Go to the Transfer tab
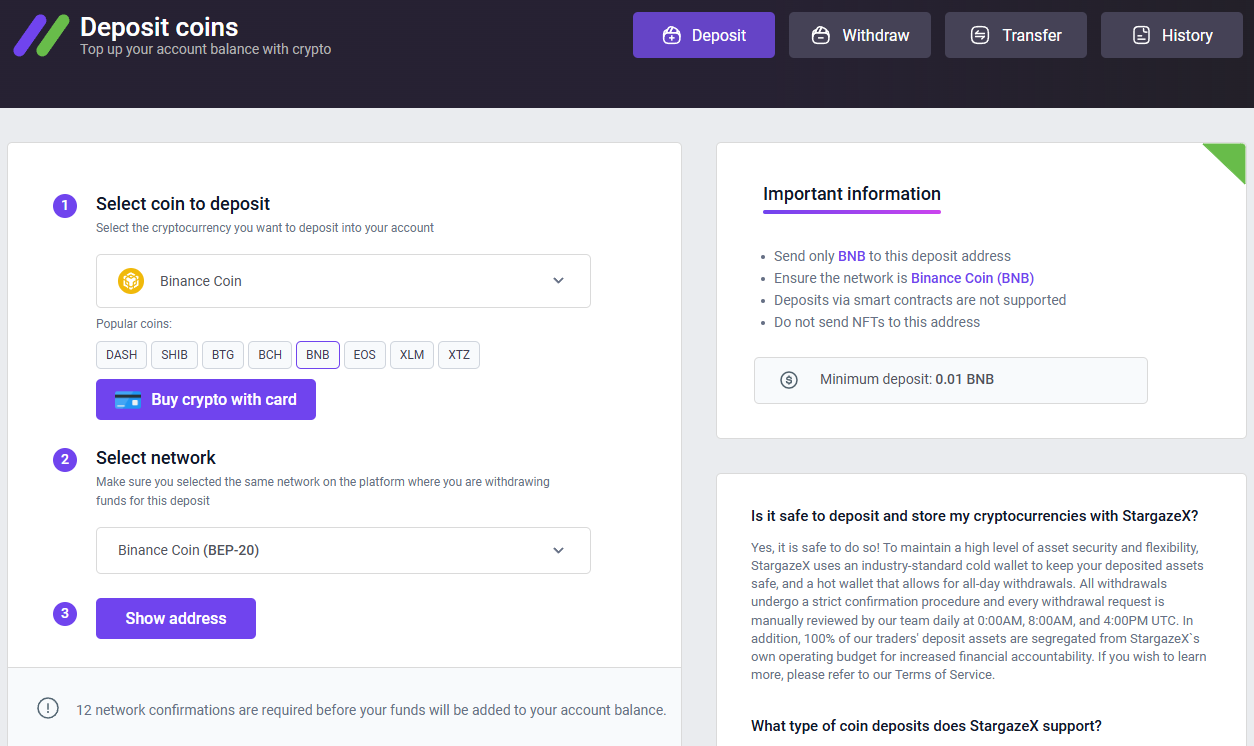The image size is (1254, 746). point(1016,35)
